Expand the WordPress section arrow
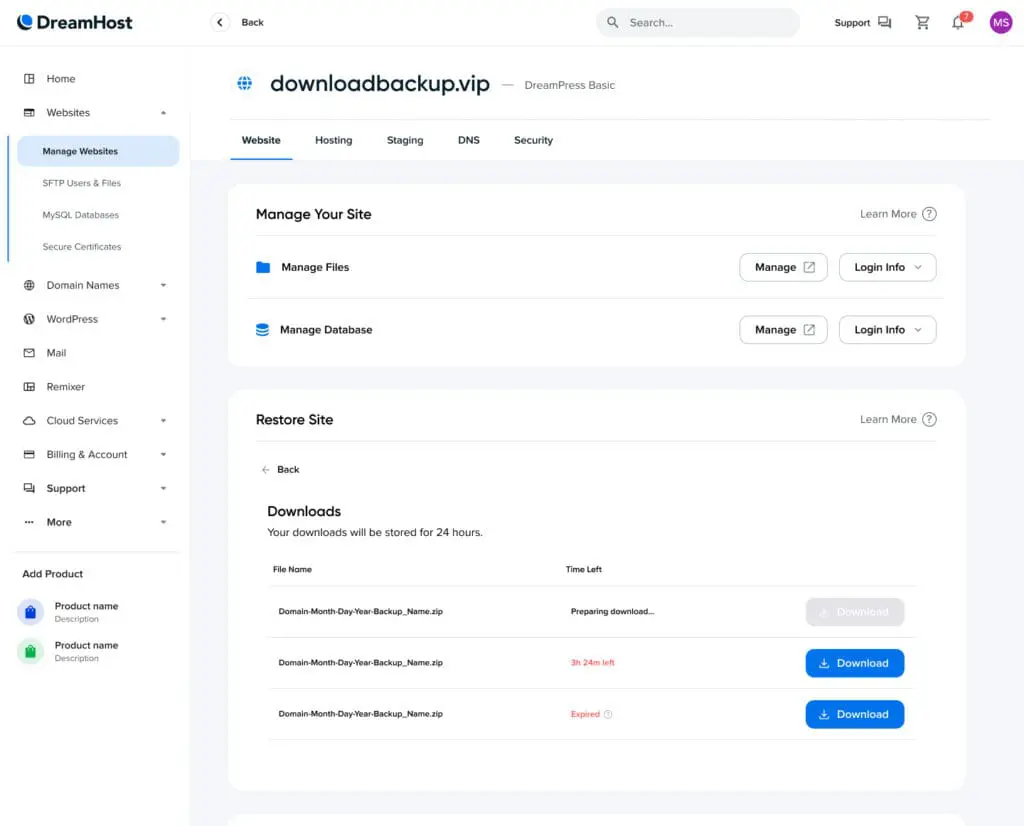This screenshot has width=1024, height=826. [x=163, y=319]
